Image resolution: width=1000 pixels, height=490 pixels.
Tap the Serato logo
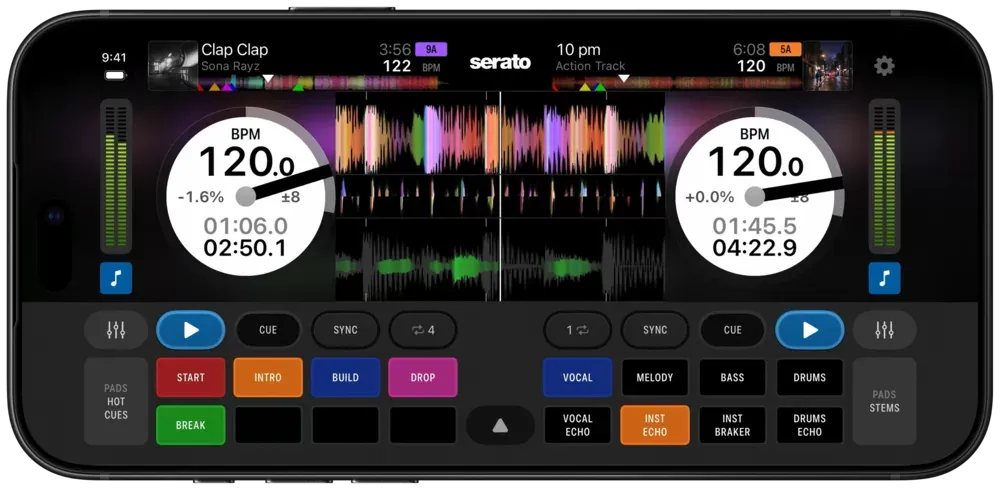click(500, 62)
